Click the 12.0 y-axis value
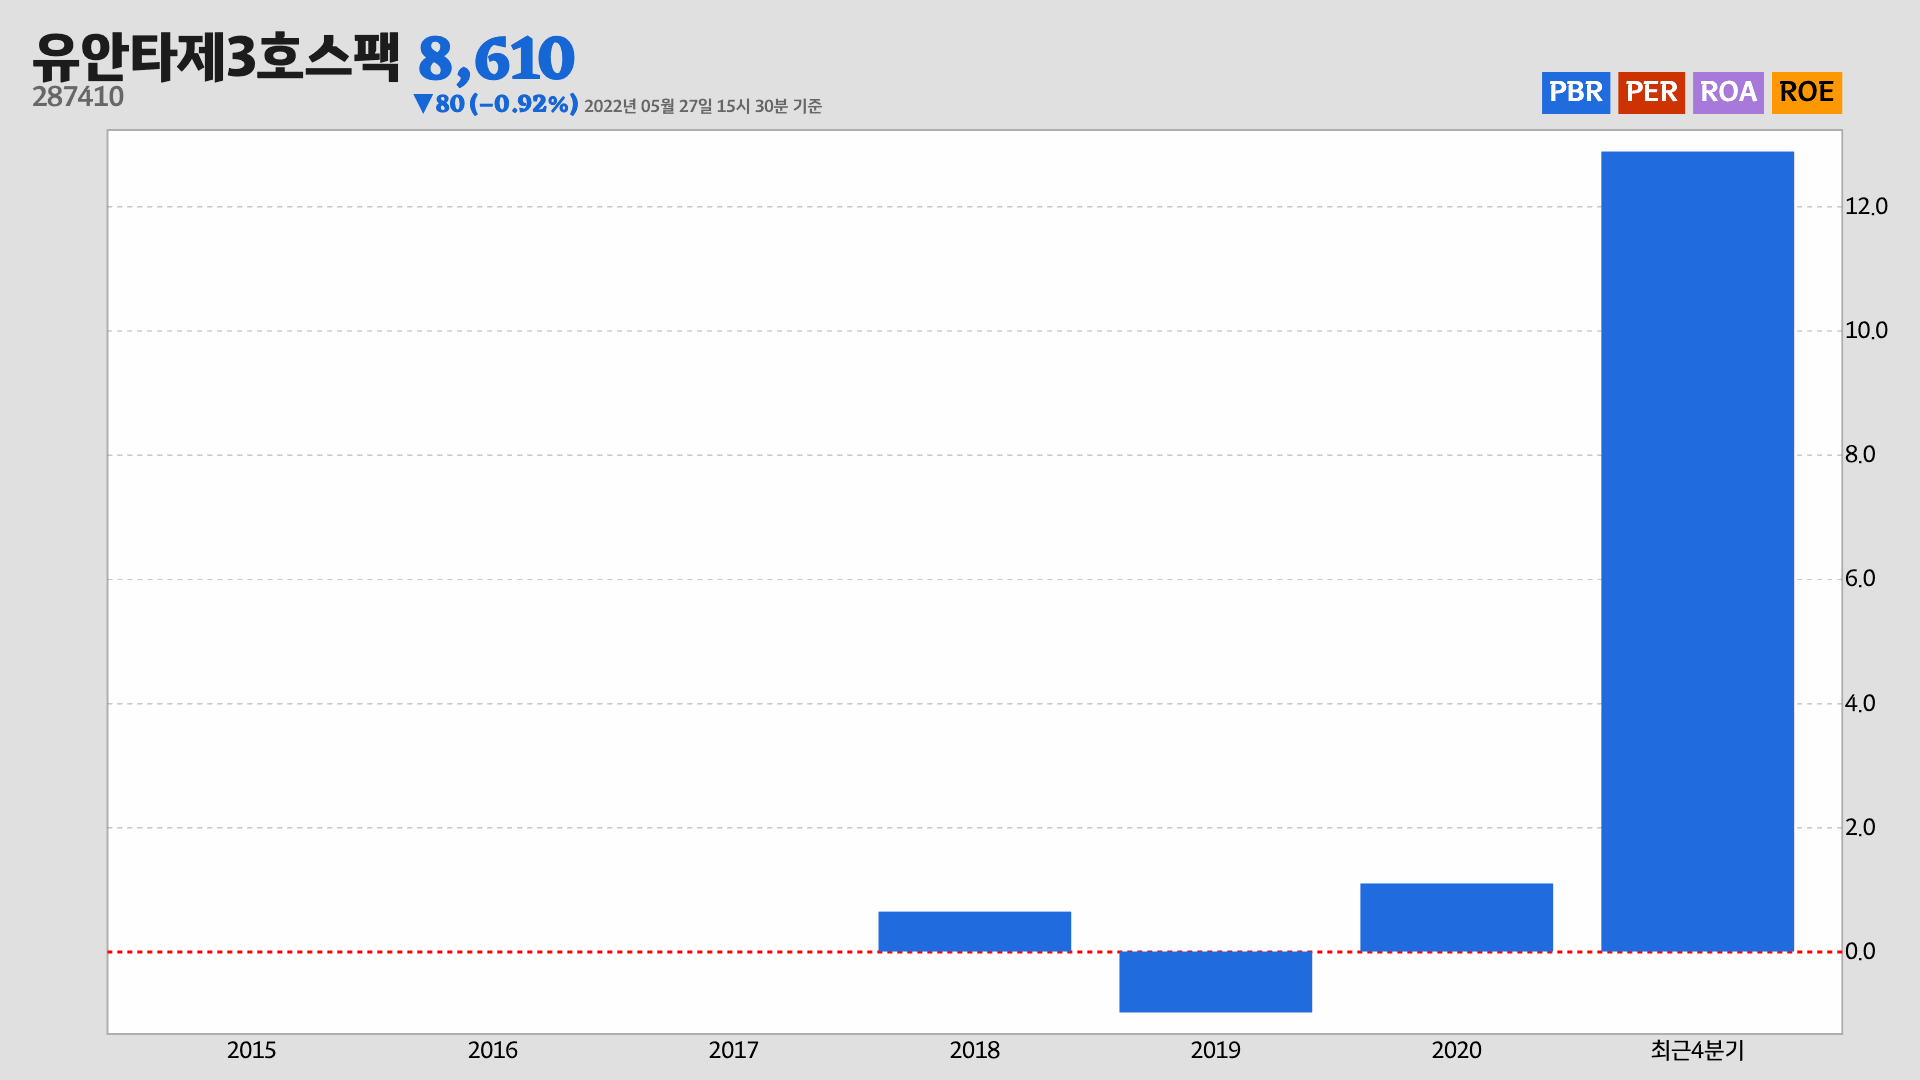 1866,206
